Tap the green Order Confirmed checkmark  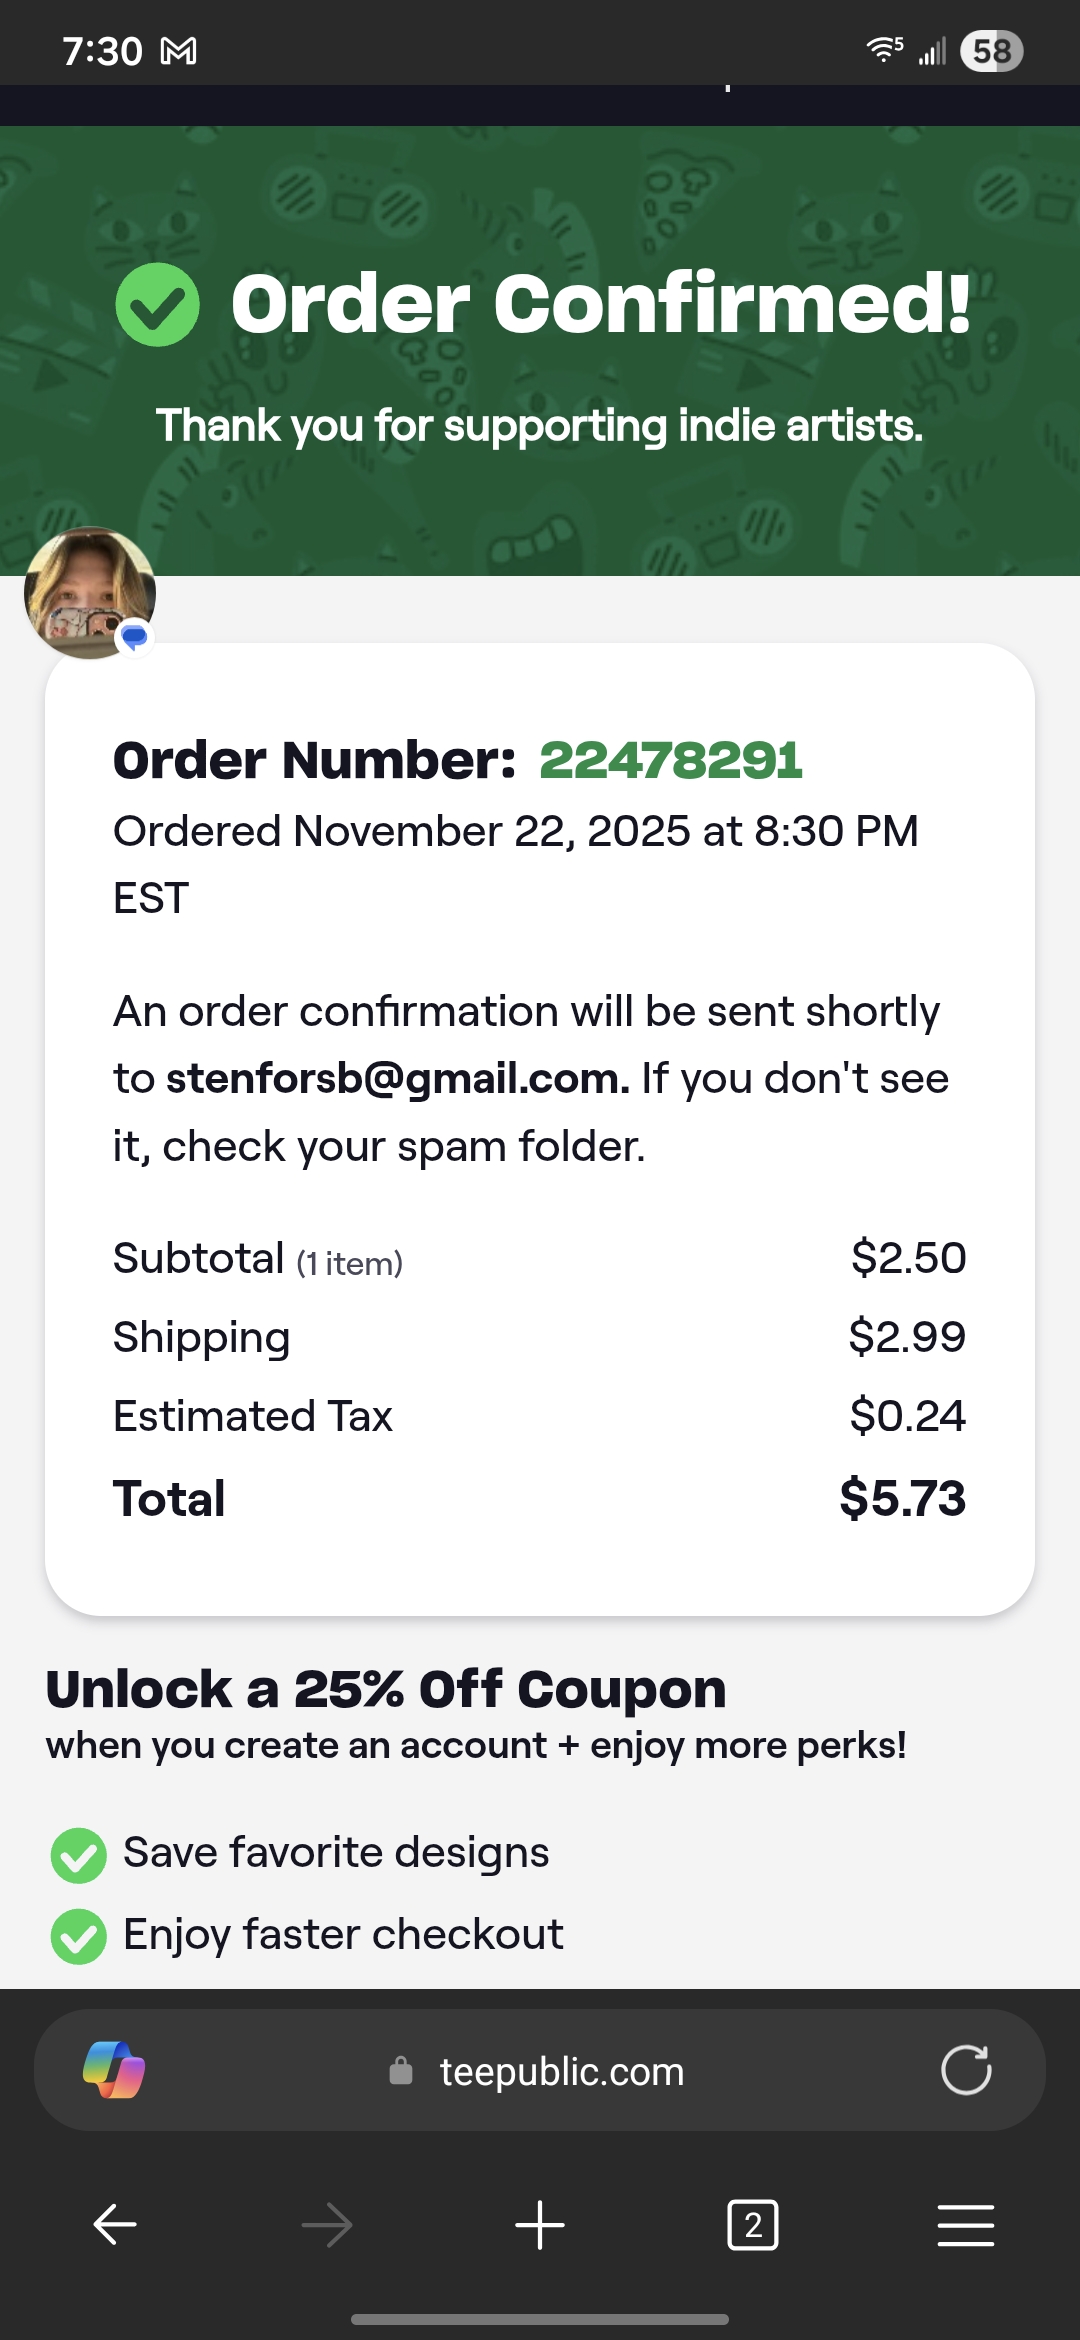click(158, 305)
